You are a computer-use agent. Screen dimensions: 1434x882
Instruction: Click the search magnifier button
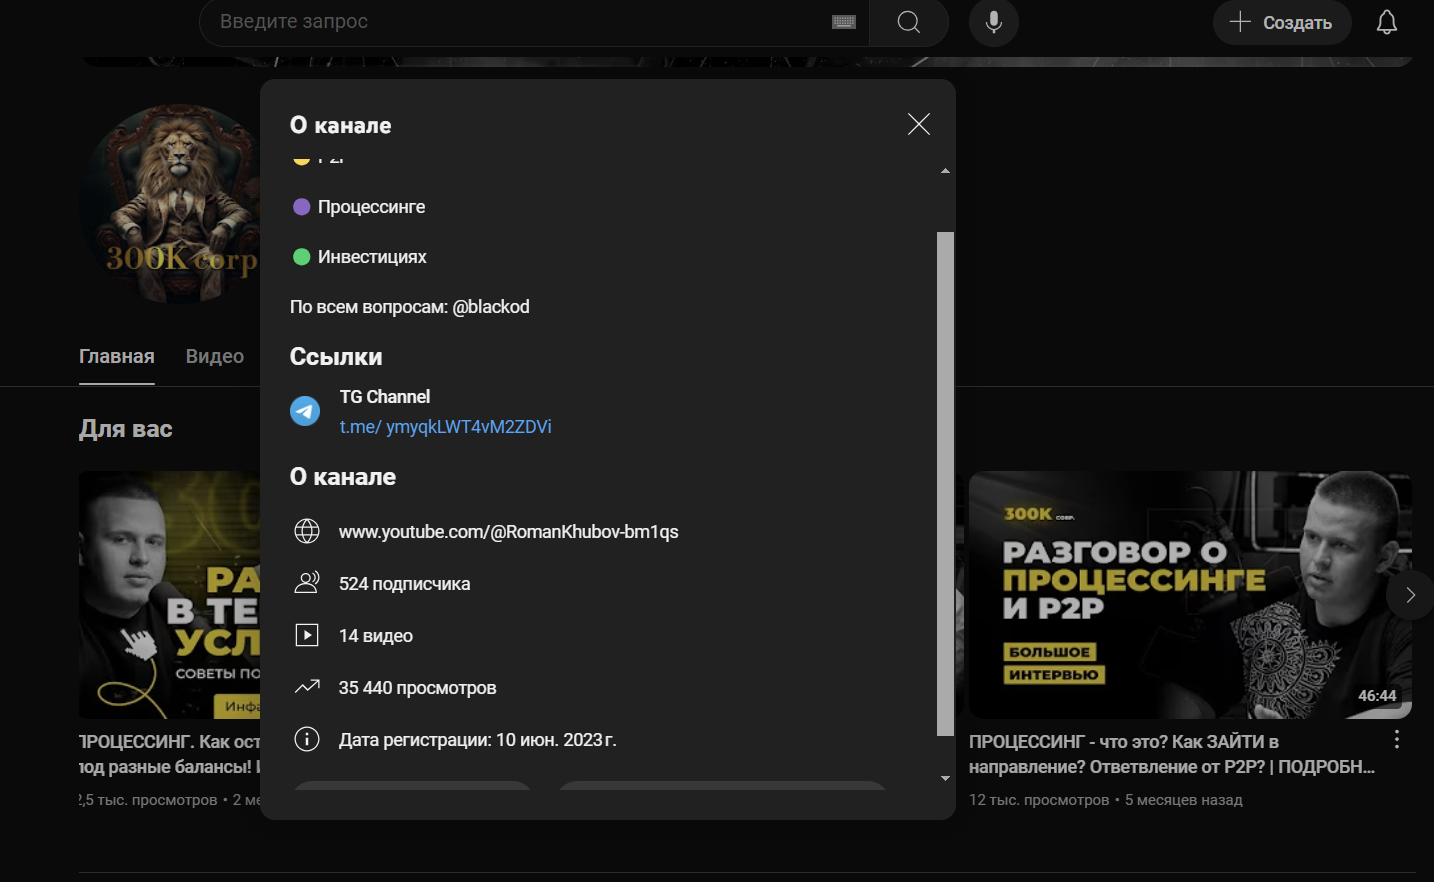click(908, 22)
